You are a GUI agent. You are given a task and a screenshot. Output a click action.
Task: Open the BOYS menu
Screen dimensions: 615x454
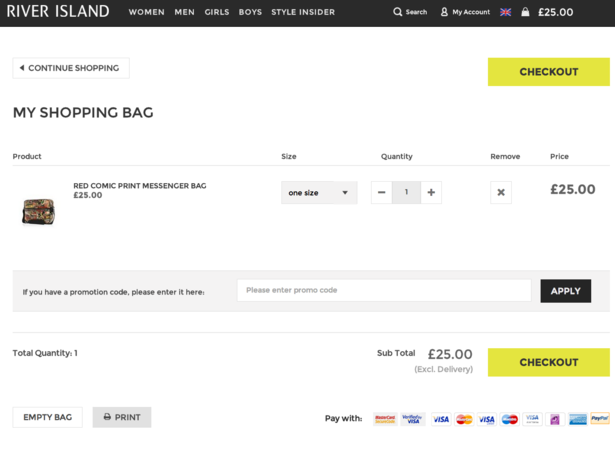250,12
